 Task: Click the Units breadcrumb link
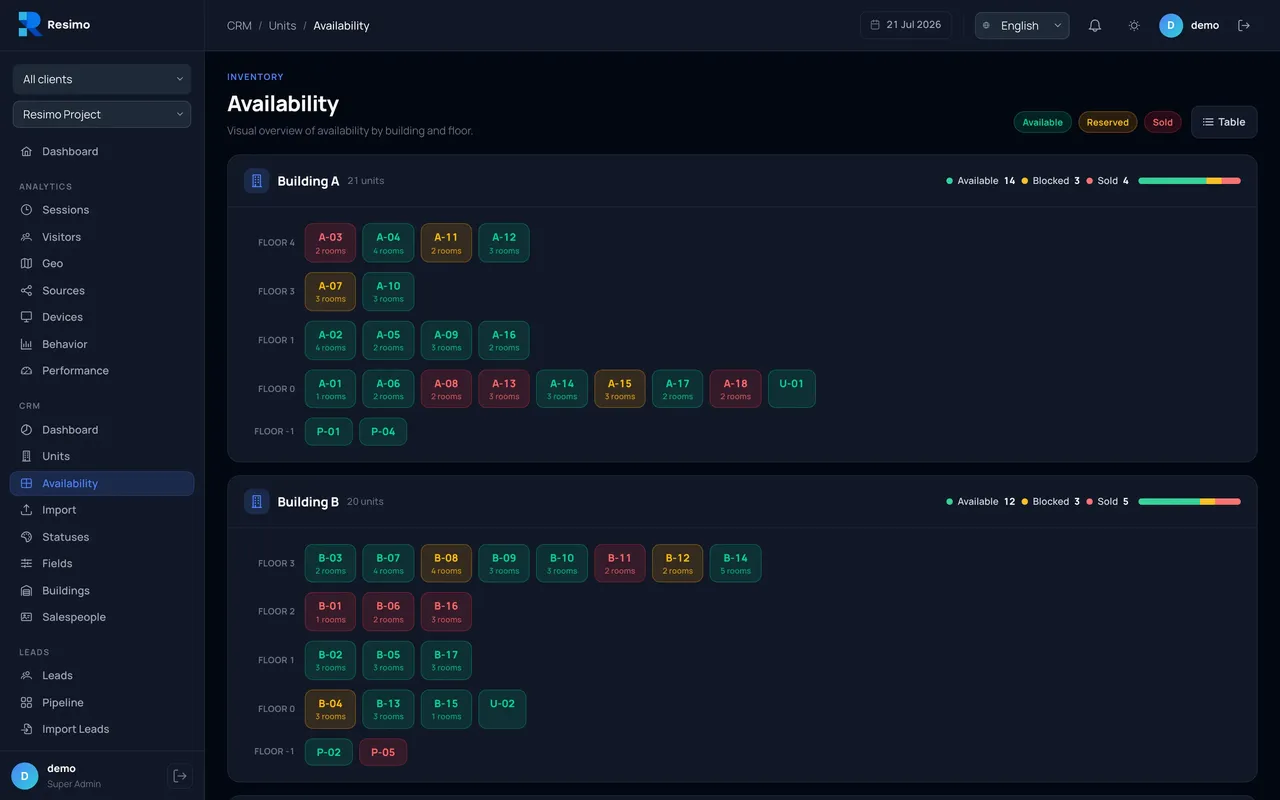282,26
